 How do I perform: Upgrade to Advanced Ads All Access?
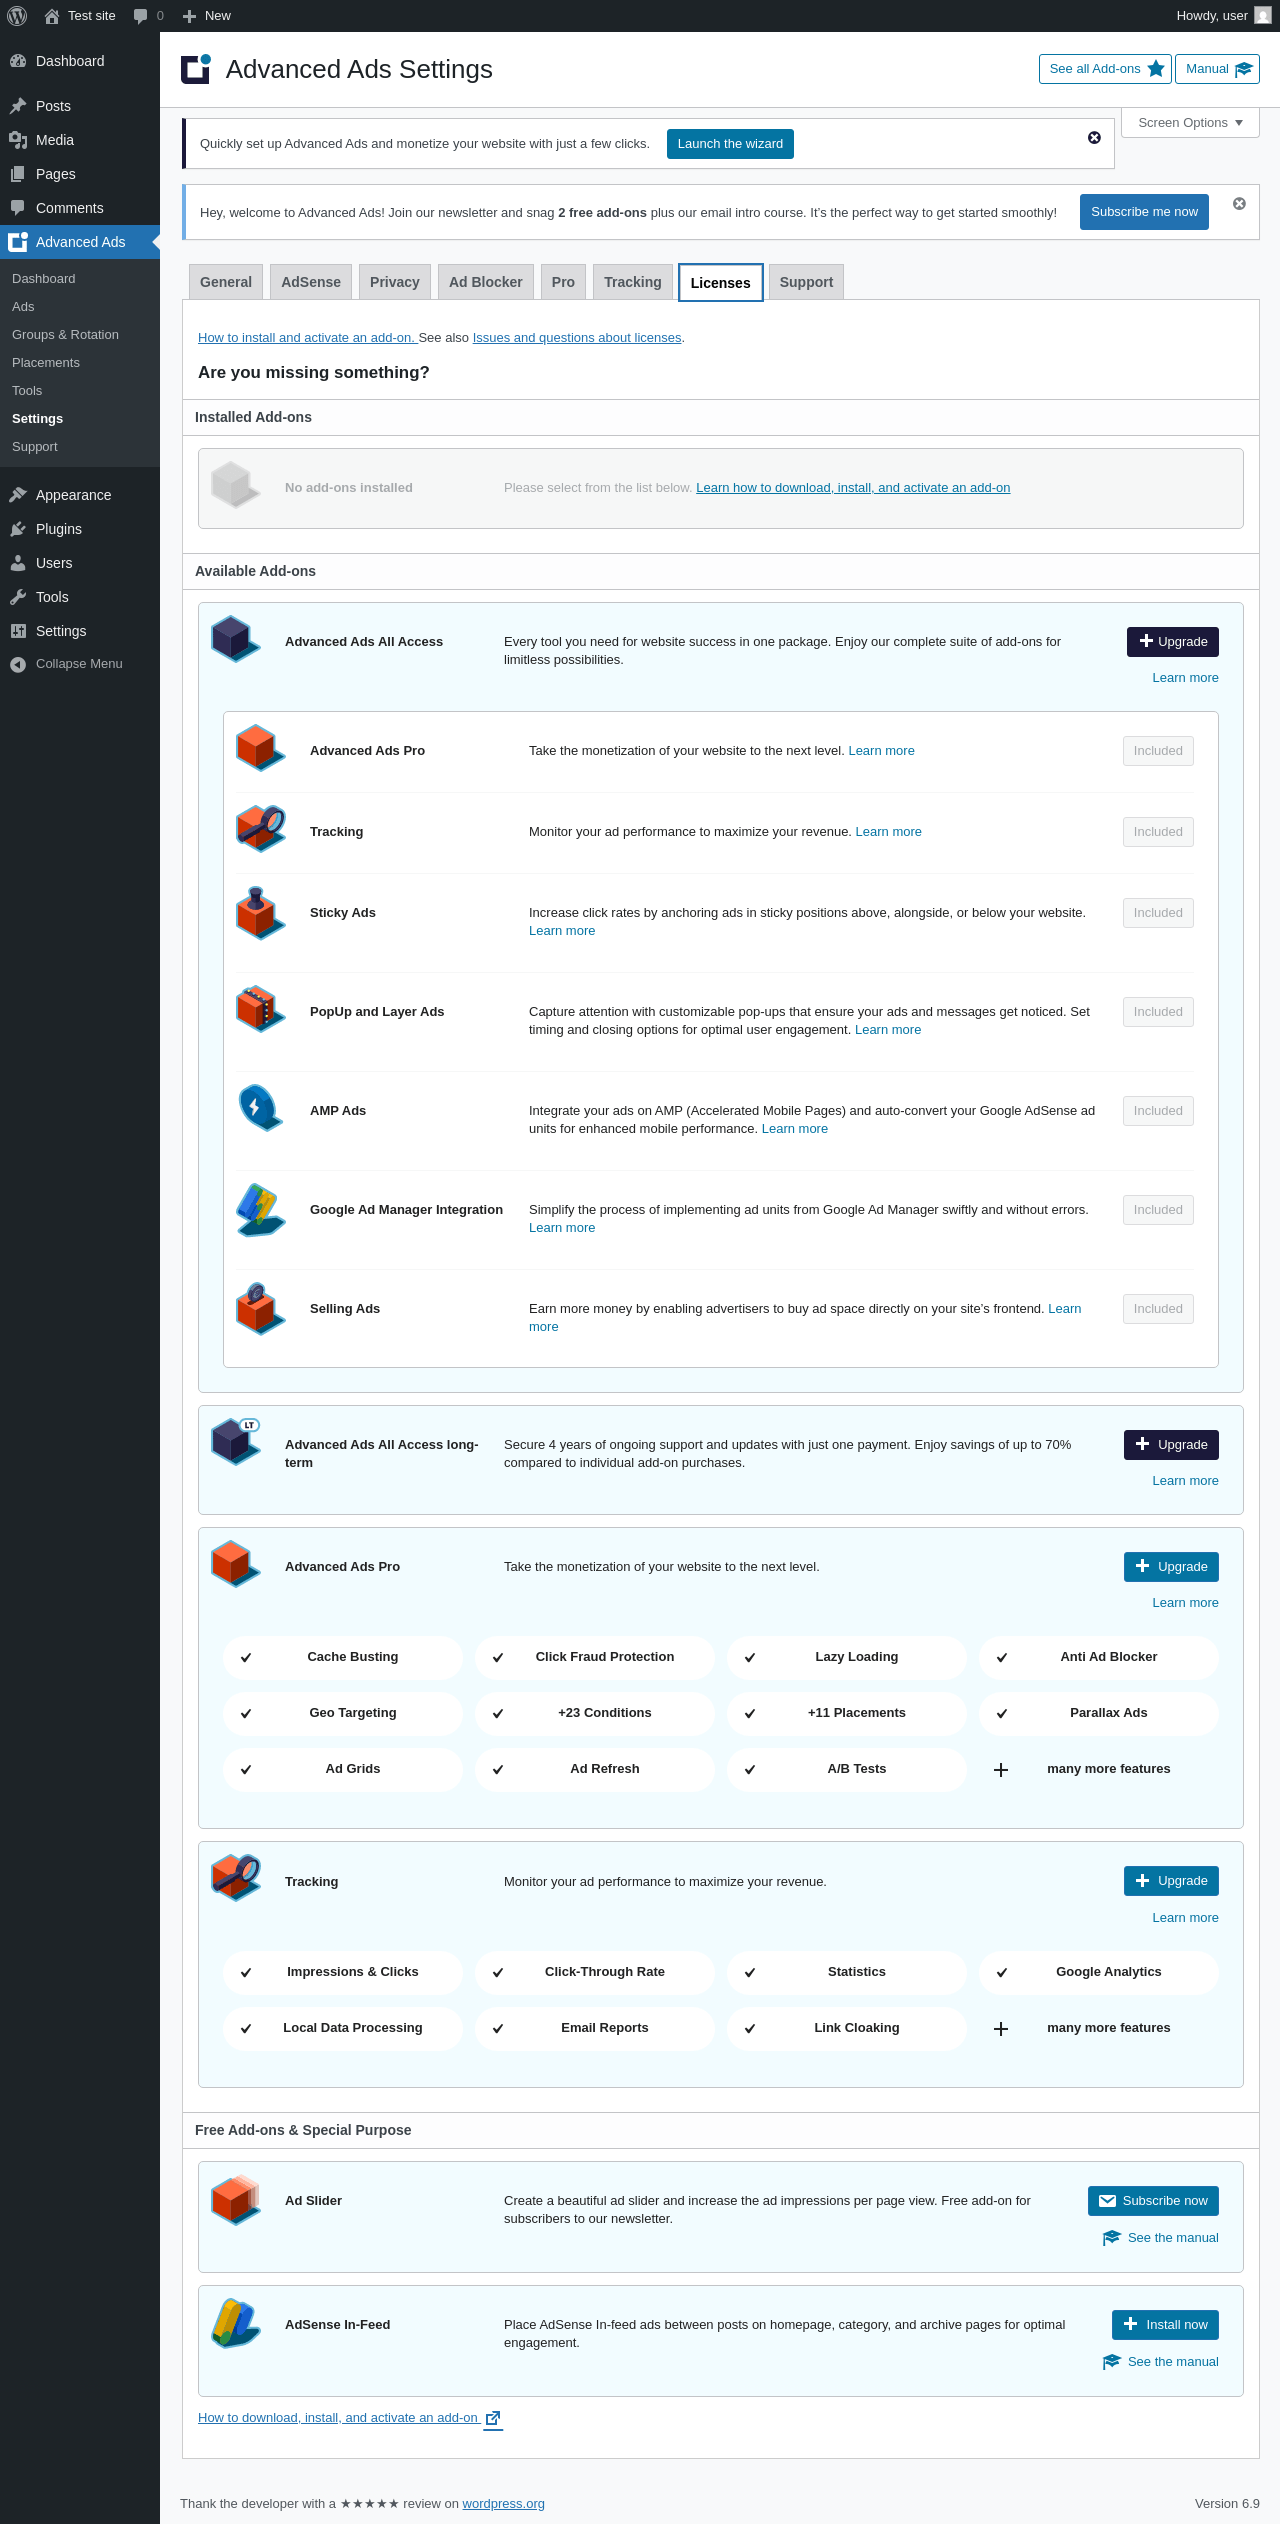tap(1173, 642)
